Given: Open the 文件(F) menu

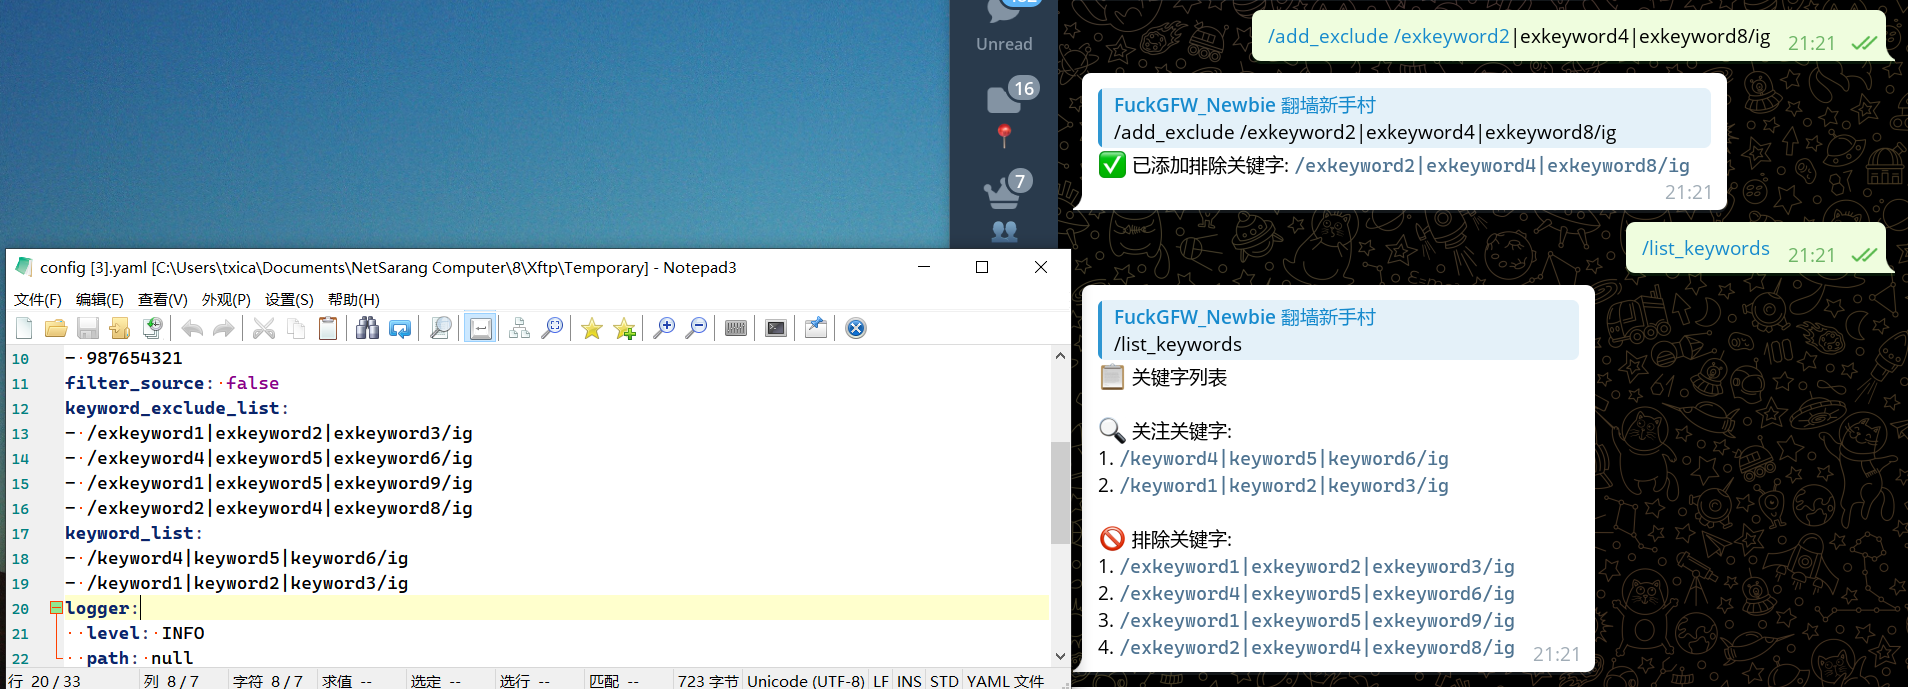Looking at the screenshot, I should 37,299.
